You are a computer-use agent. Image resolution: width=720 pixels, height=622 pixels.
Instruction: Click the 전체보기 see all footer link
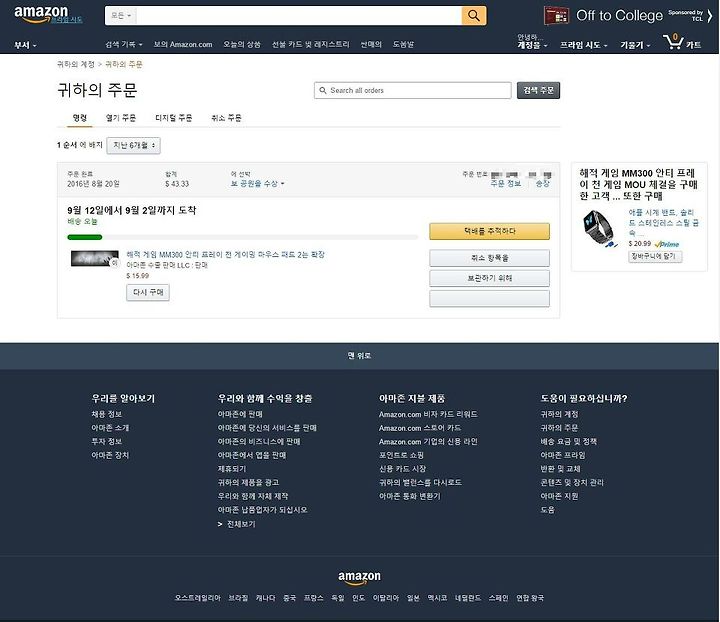[x=241, y=524]
